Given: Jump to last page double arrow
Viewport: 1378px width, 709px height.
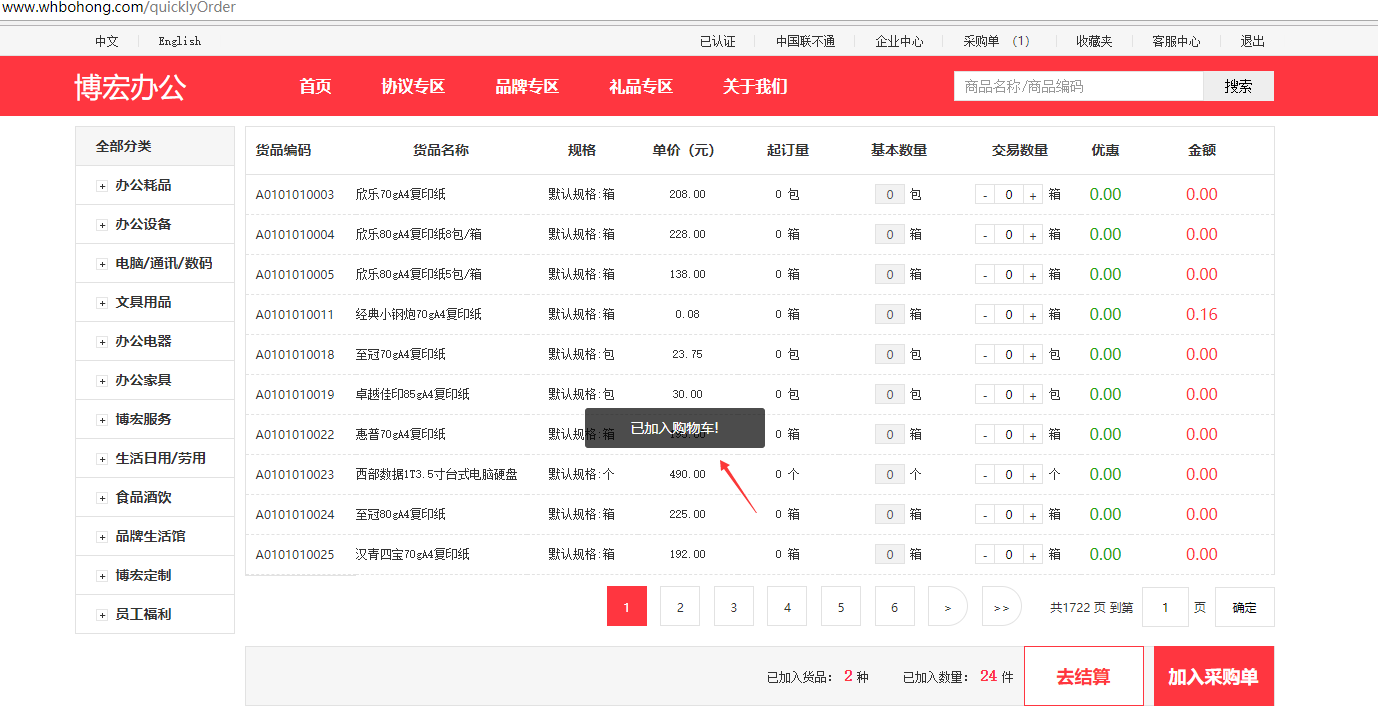Looking at the screenshot, I should point(1001,607).
